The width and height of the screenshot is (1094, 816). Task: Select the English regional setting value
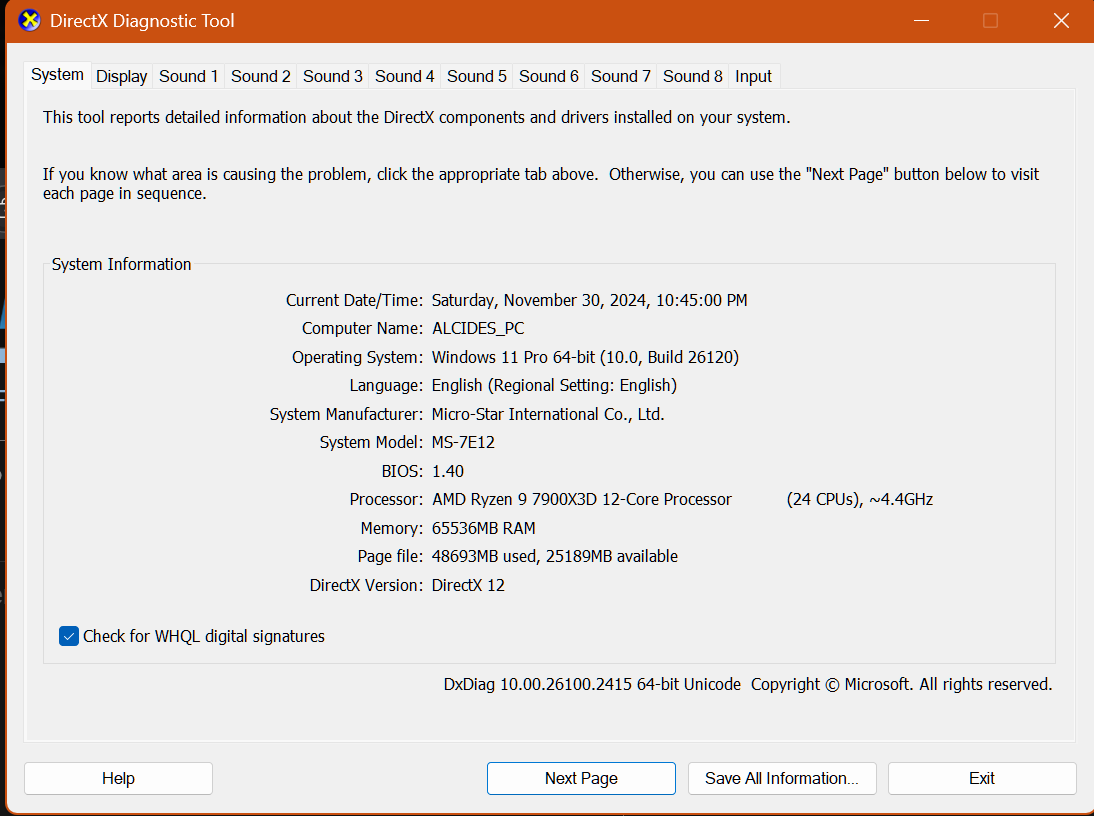554,386
